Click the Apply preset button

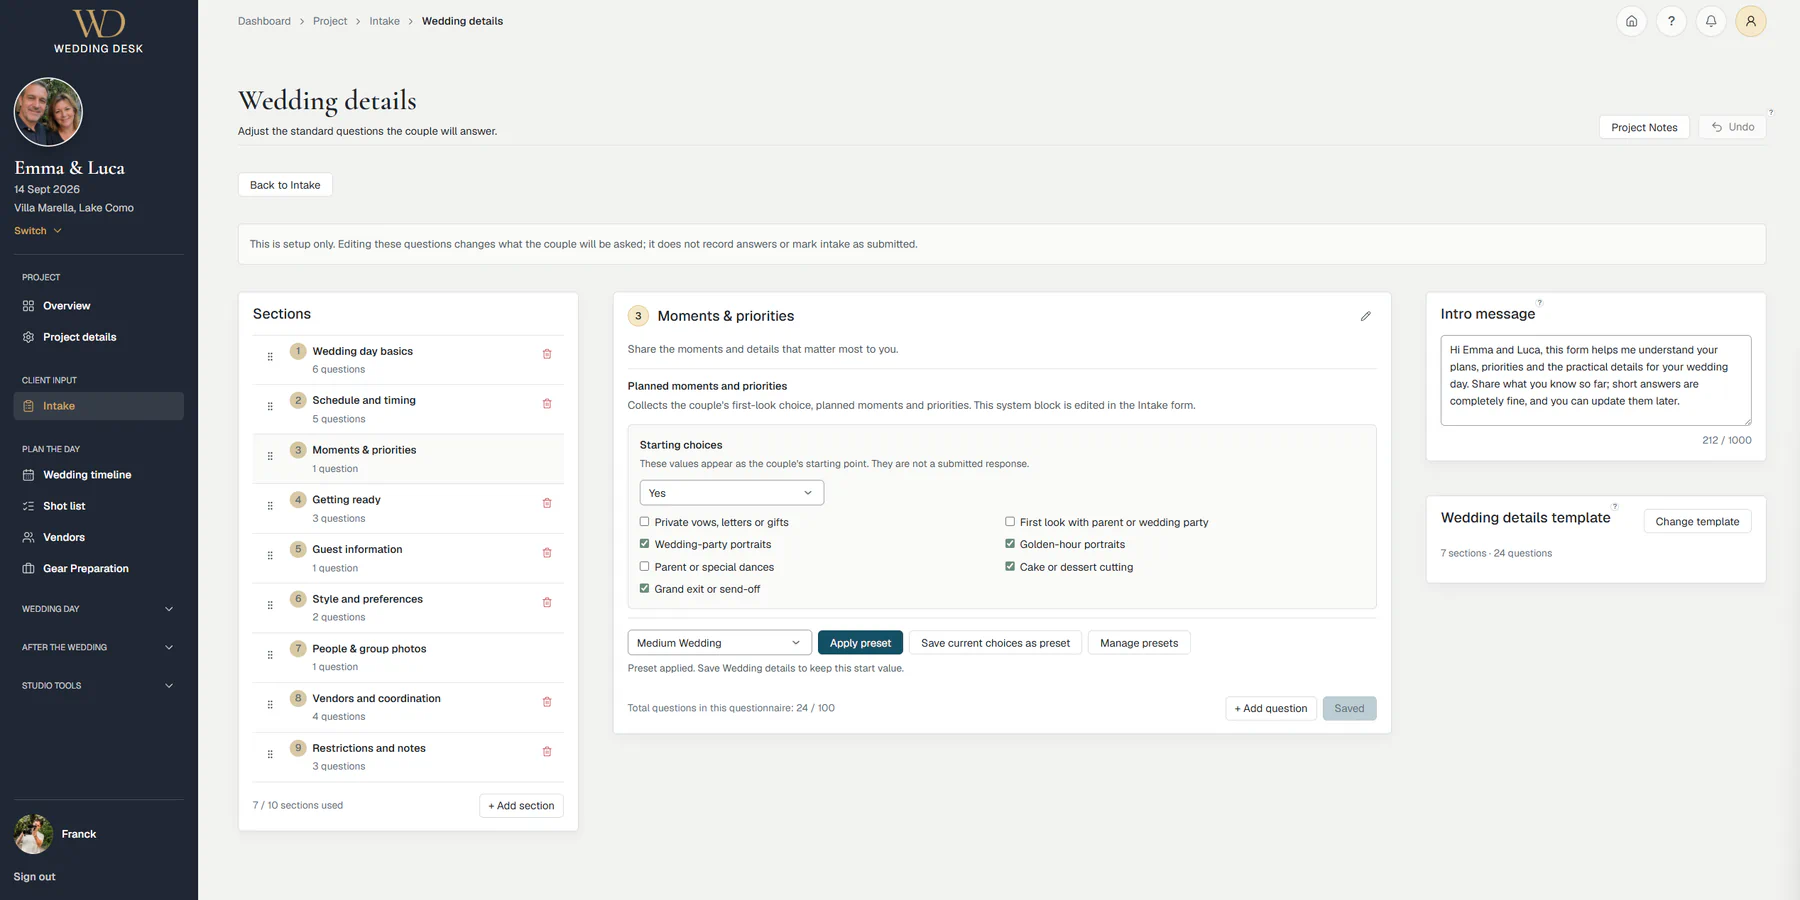pyautogui.click(x=860, y=643)
